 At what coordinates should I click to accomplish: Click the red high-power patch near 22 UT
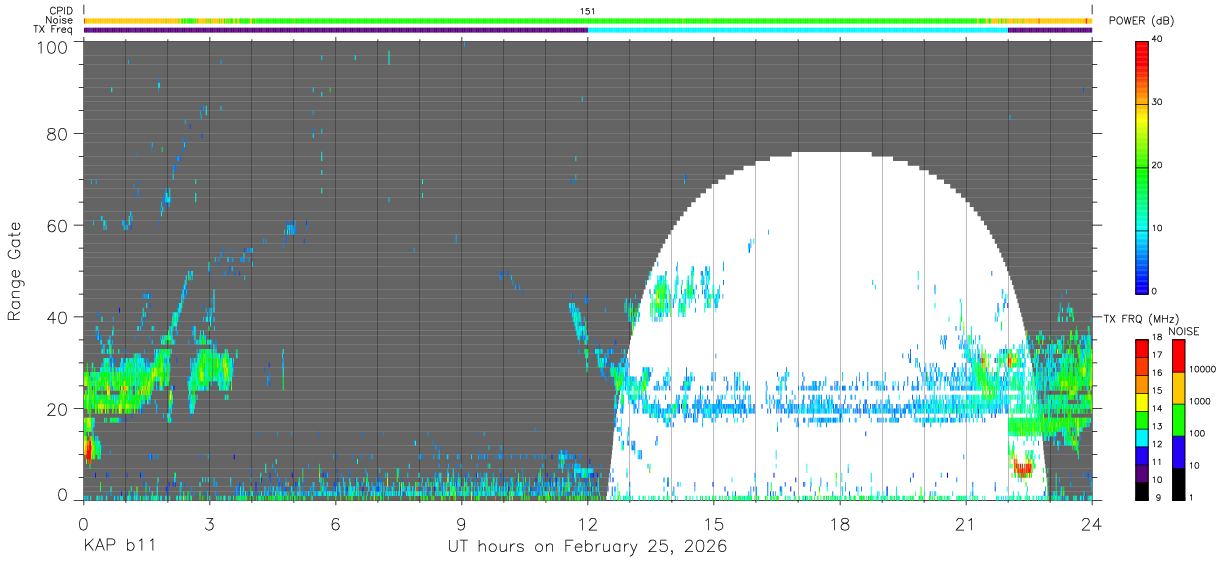pyautogui.click(x=1022, y=466)
